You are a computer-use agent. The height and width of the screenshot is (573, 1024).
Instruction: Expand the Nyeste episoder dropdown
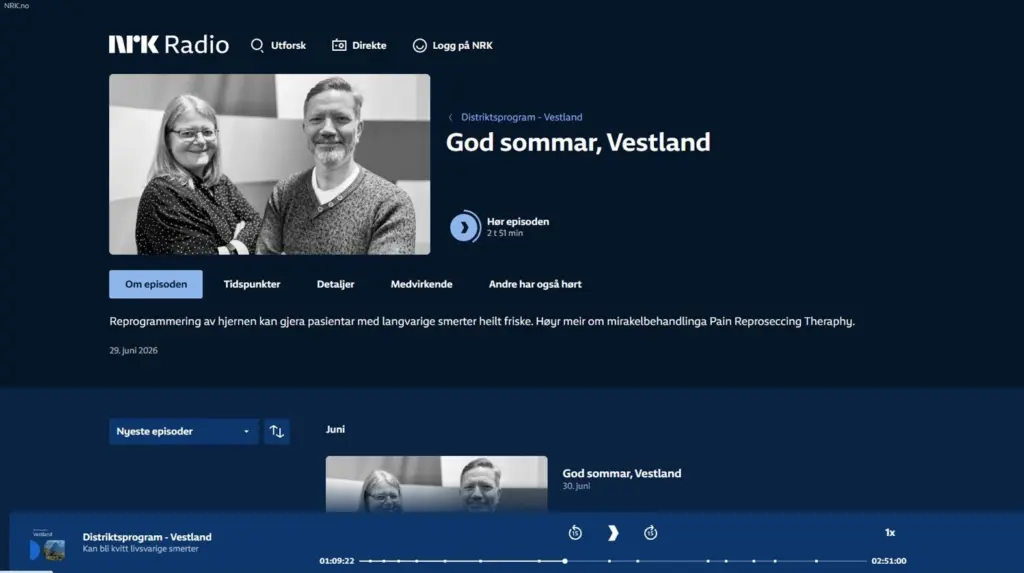click(184, 431)
